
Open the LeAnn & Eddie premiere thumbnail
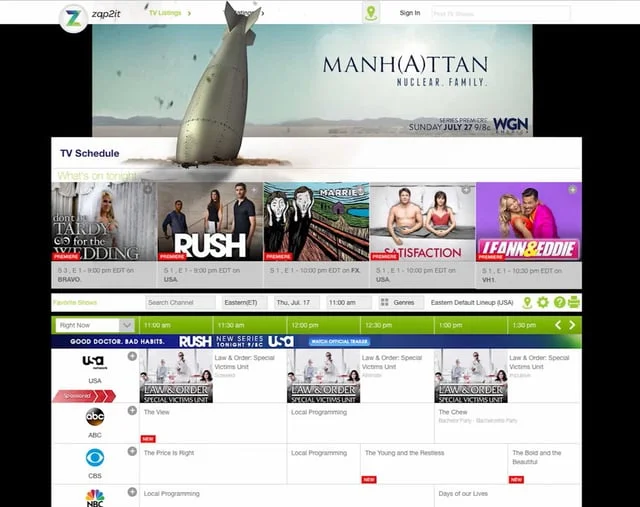pos(529,222)
